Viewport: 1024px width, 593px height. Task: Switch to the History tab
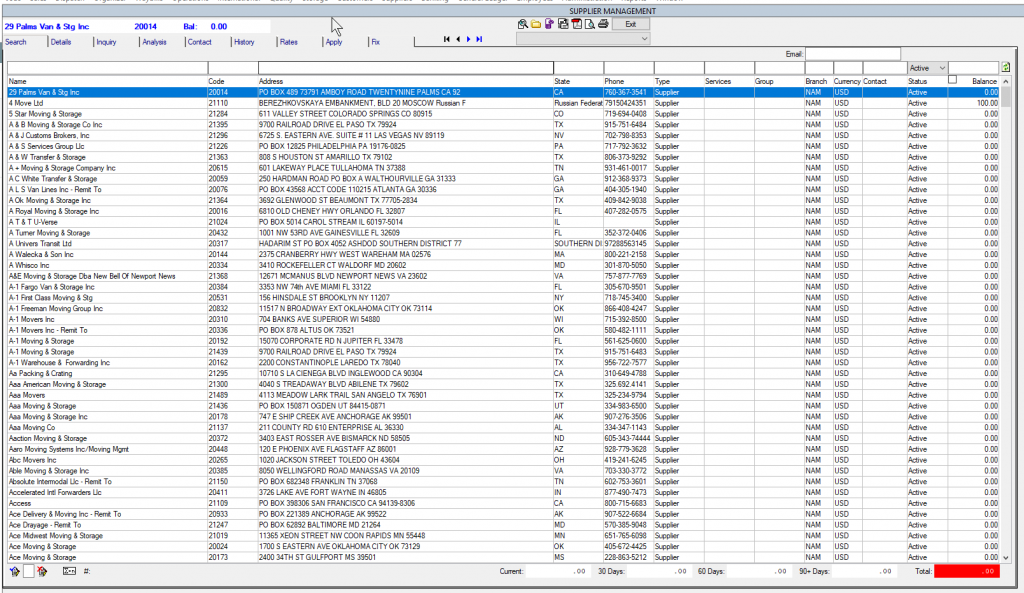(244, 42)
